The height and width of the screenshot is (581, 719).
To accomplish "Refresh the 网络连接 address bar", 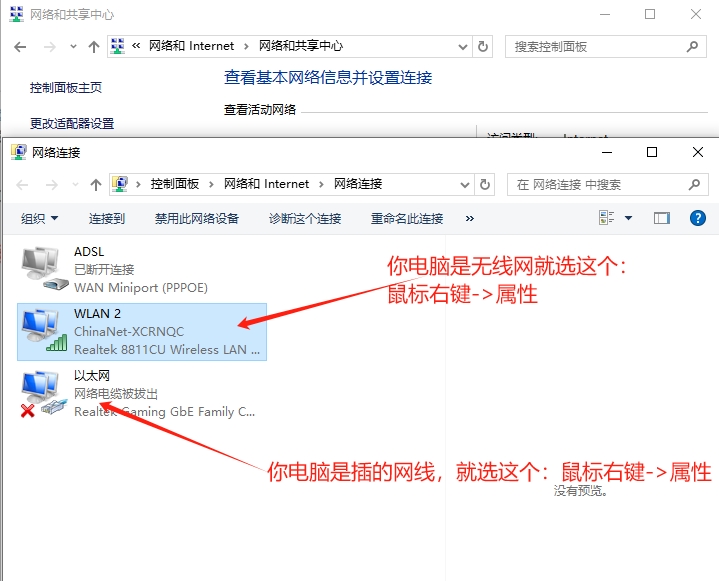I will click(485, 184).
